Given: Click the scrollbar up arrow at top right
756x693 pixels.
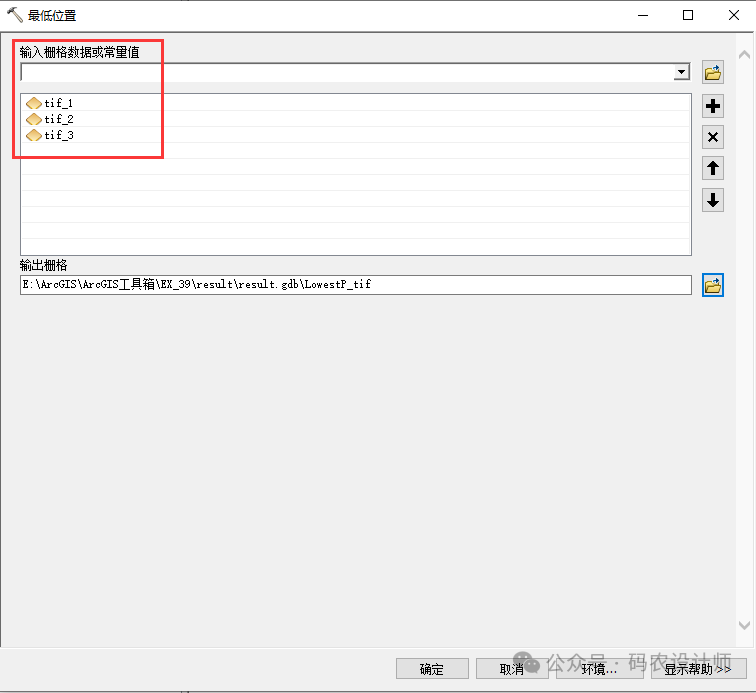Looking at the screenshot, I should point(744,53).
